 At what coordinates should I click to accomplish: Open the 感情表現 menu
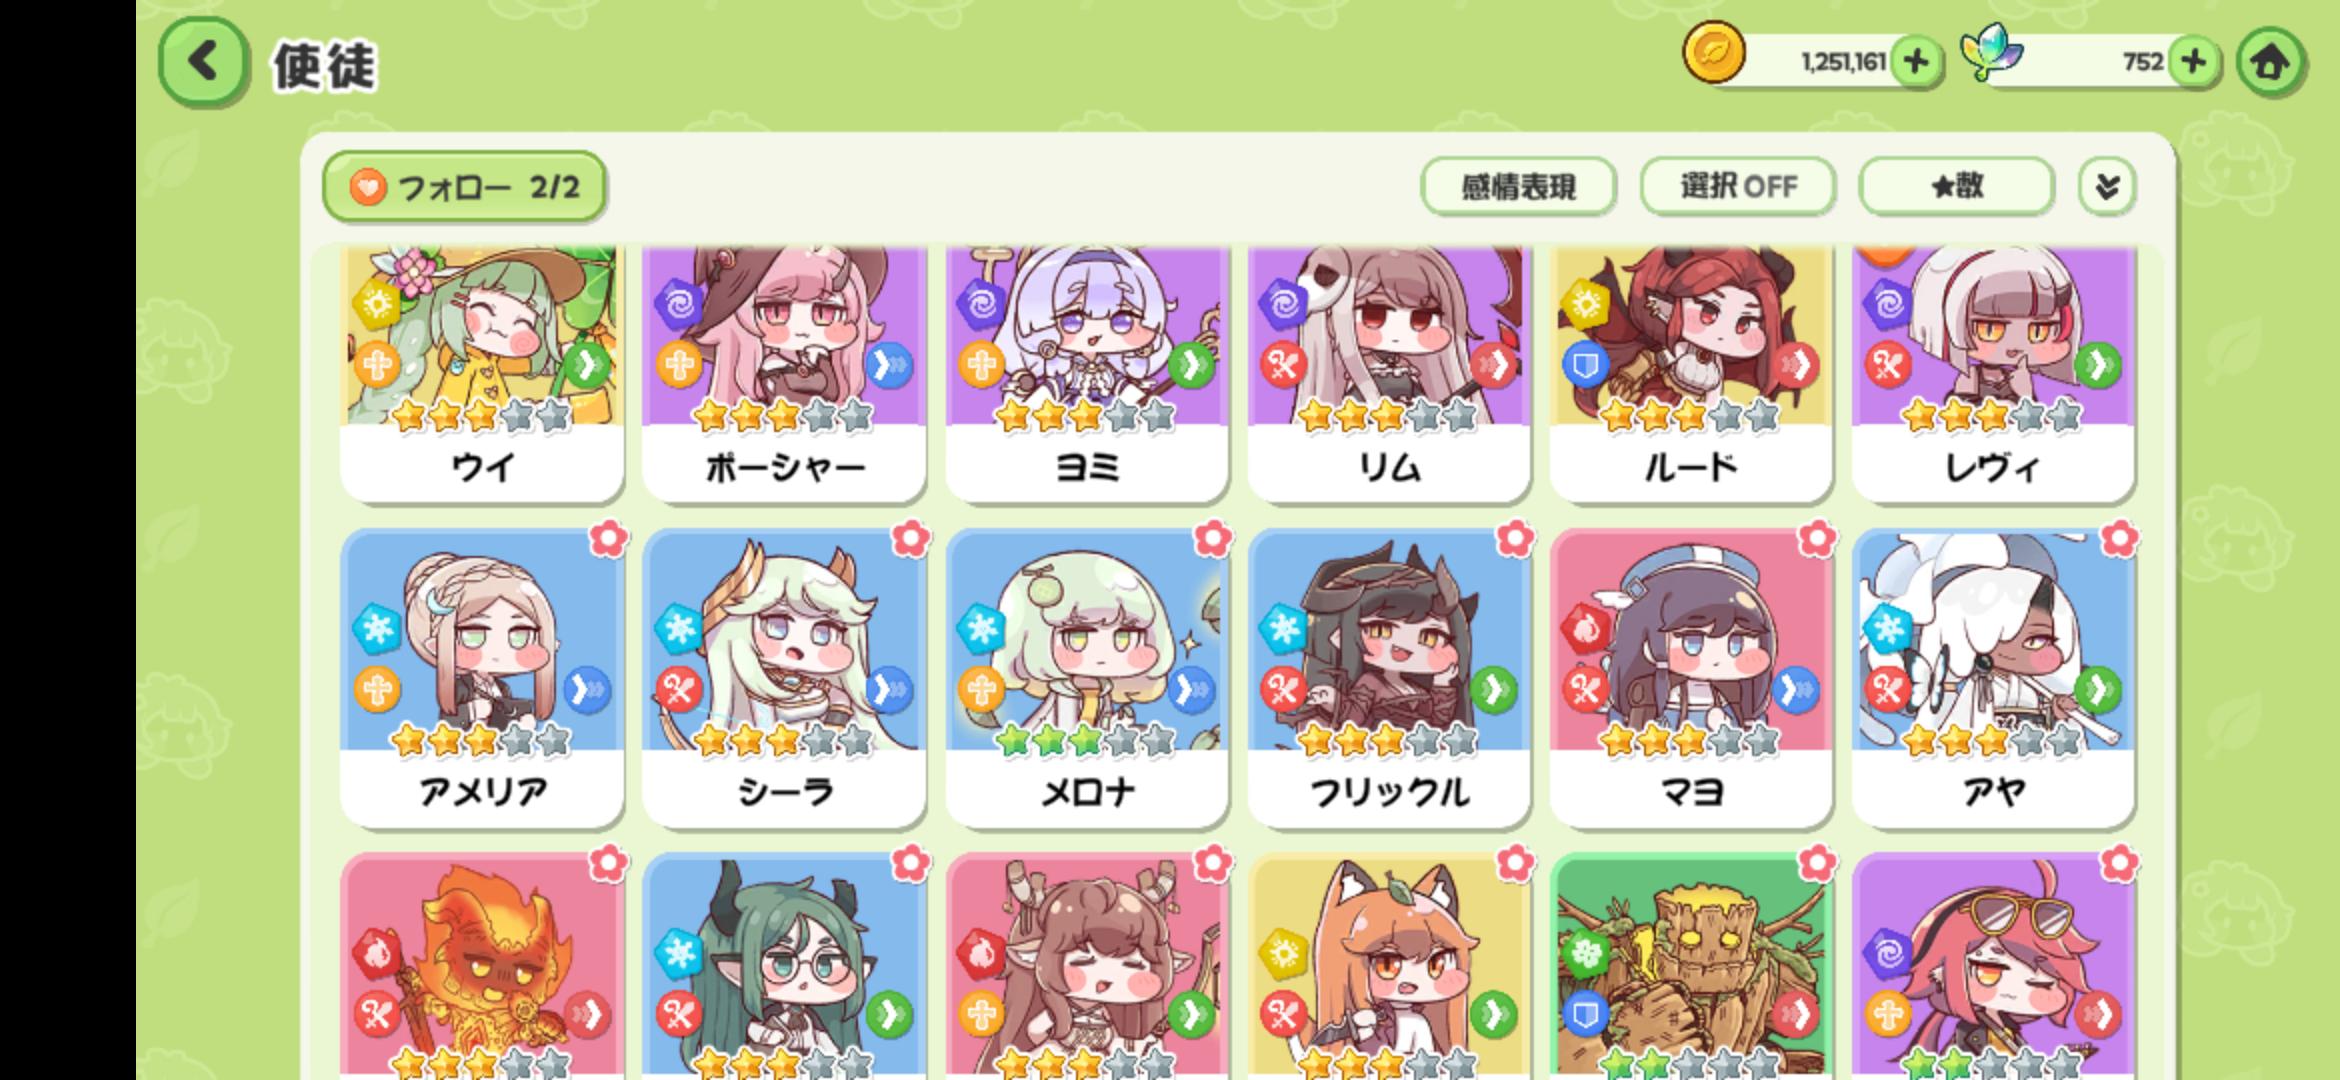(1518, 186)
